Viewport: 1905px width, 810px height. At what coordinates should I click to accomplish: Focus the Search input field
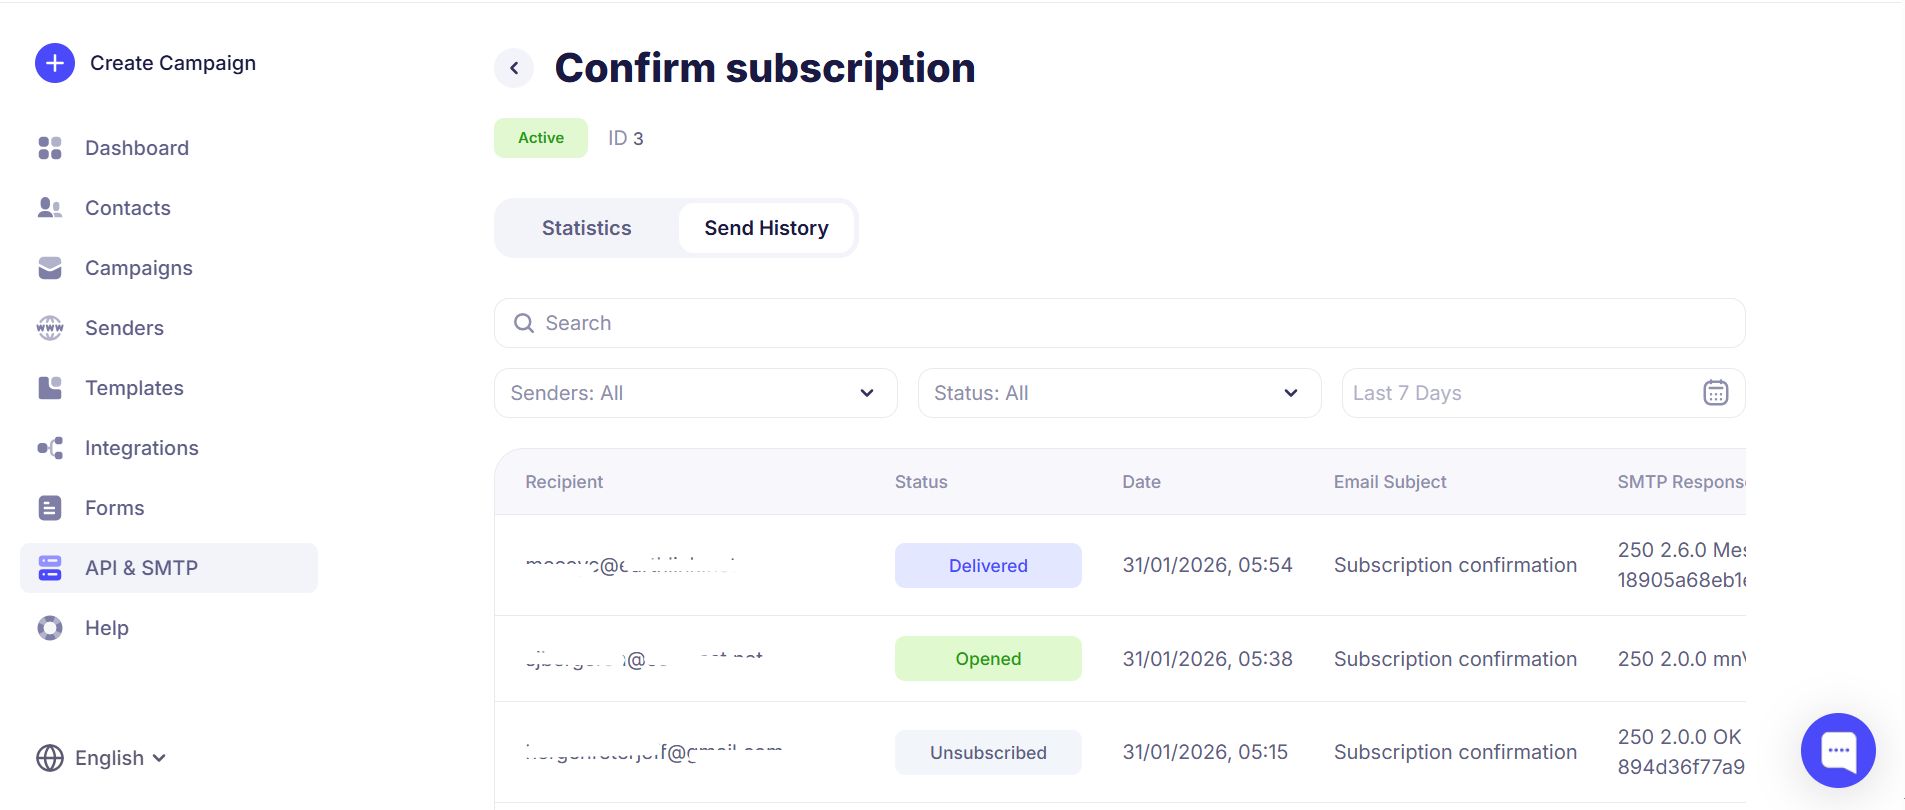(x=1119, y=323)
